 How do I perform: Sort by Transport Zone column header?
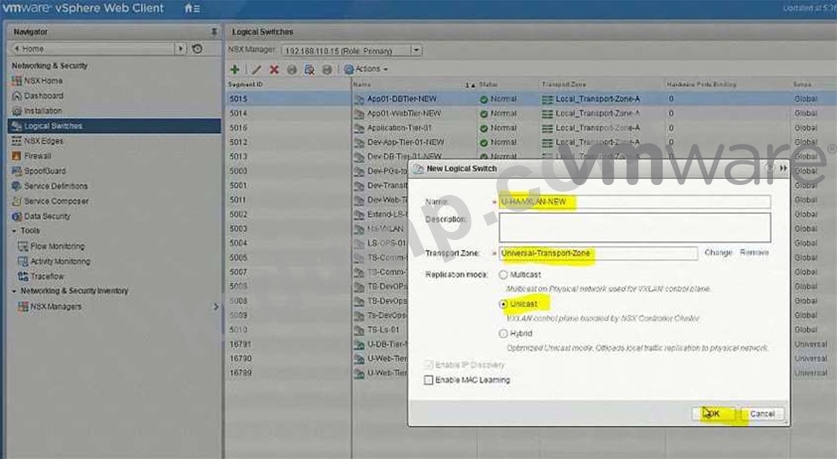tap(564, 84)
